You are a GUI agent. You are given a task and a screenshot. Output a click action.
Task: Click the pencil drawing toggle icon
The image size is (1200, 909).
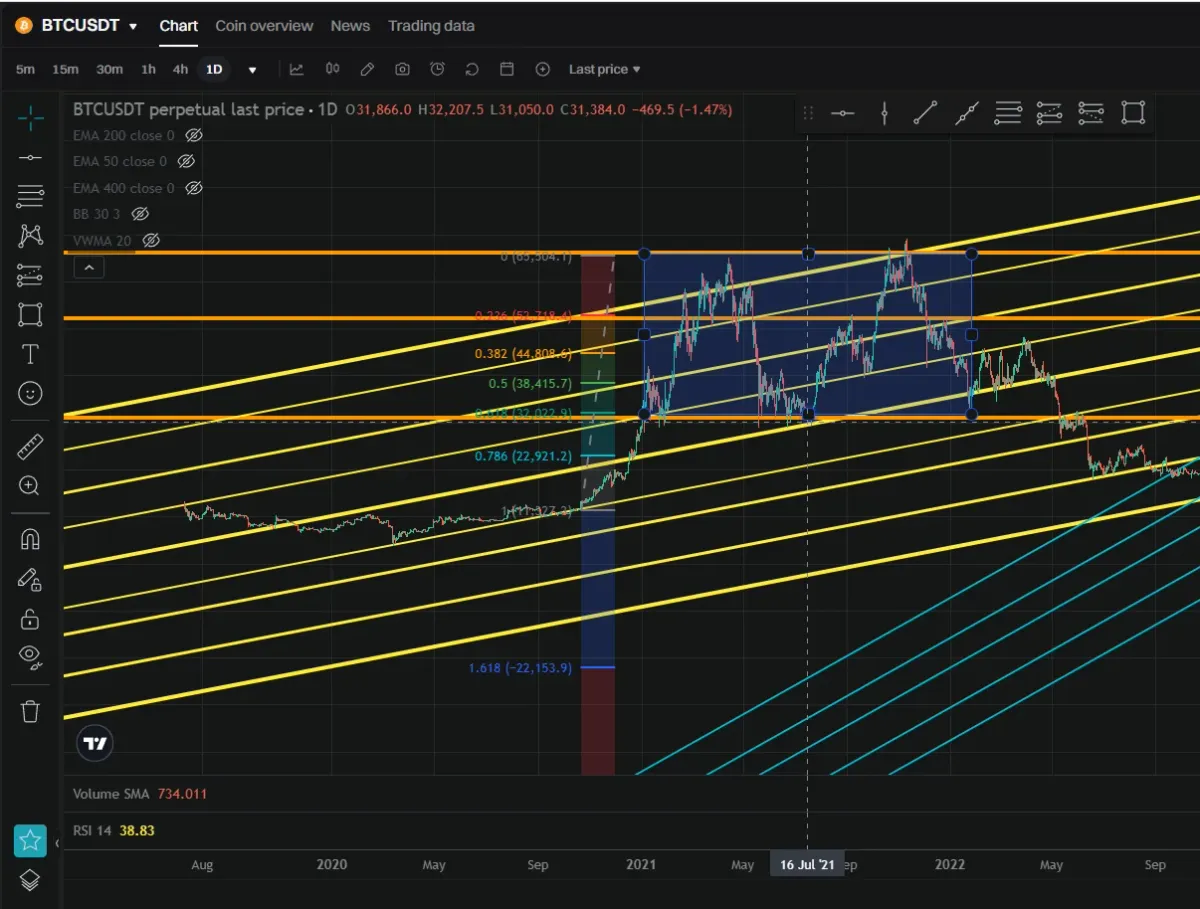tap(367, 69)
